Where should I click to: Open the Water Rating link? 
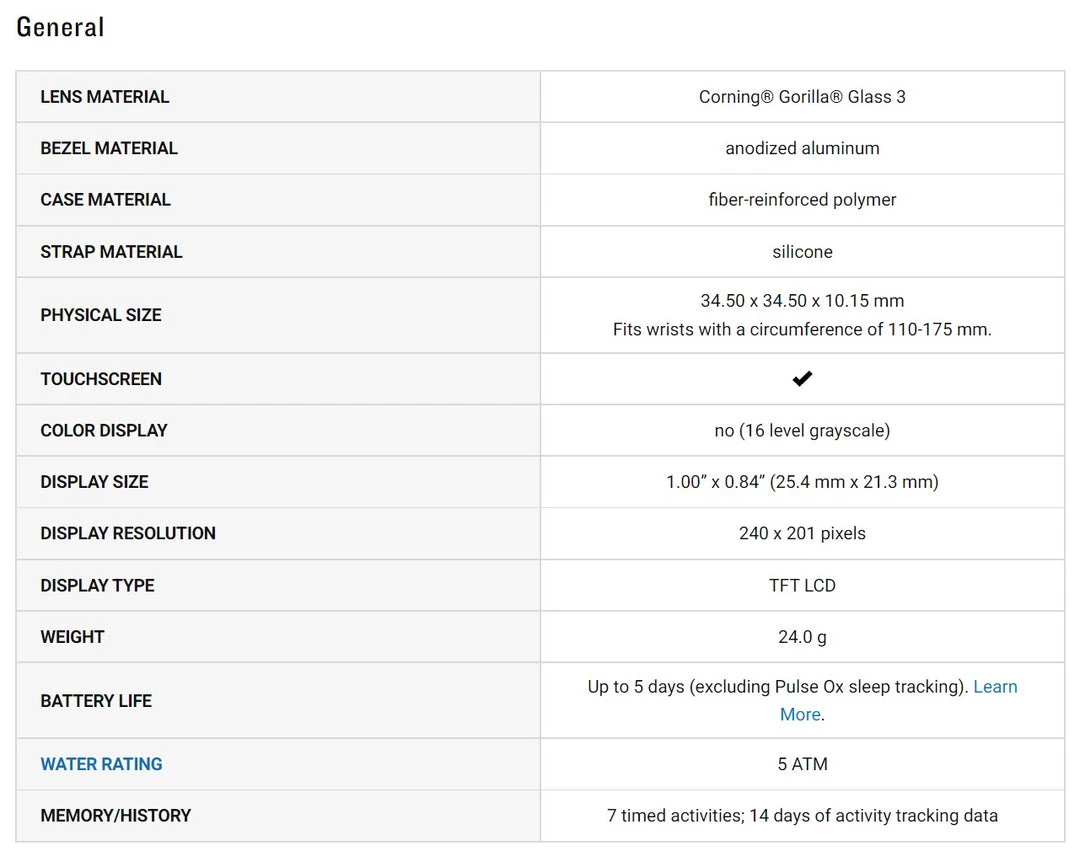(101, 764)
